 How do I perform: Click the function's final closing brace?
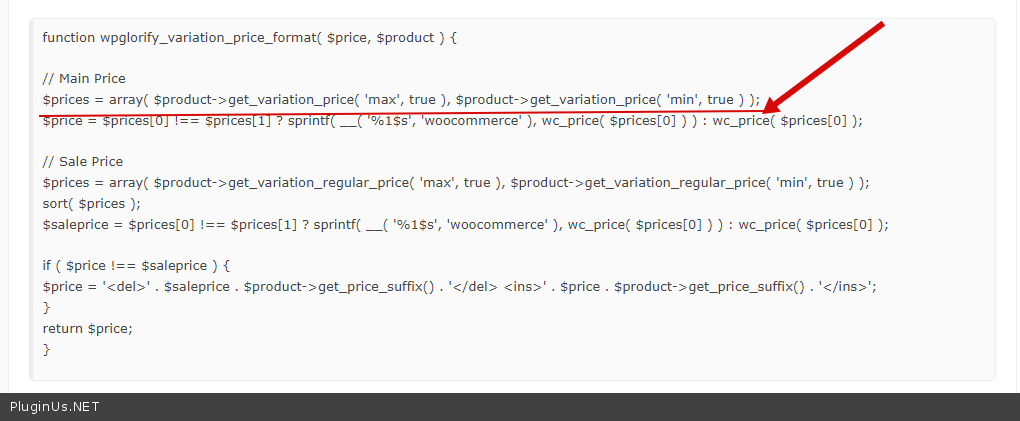point(46,349)
